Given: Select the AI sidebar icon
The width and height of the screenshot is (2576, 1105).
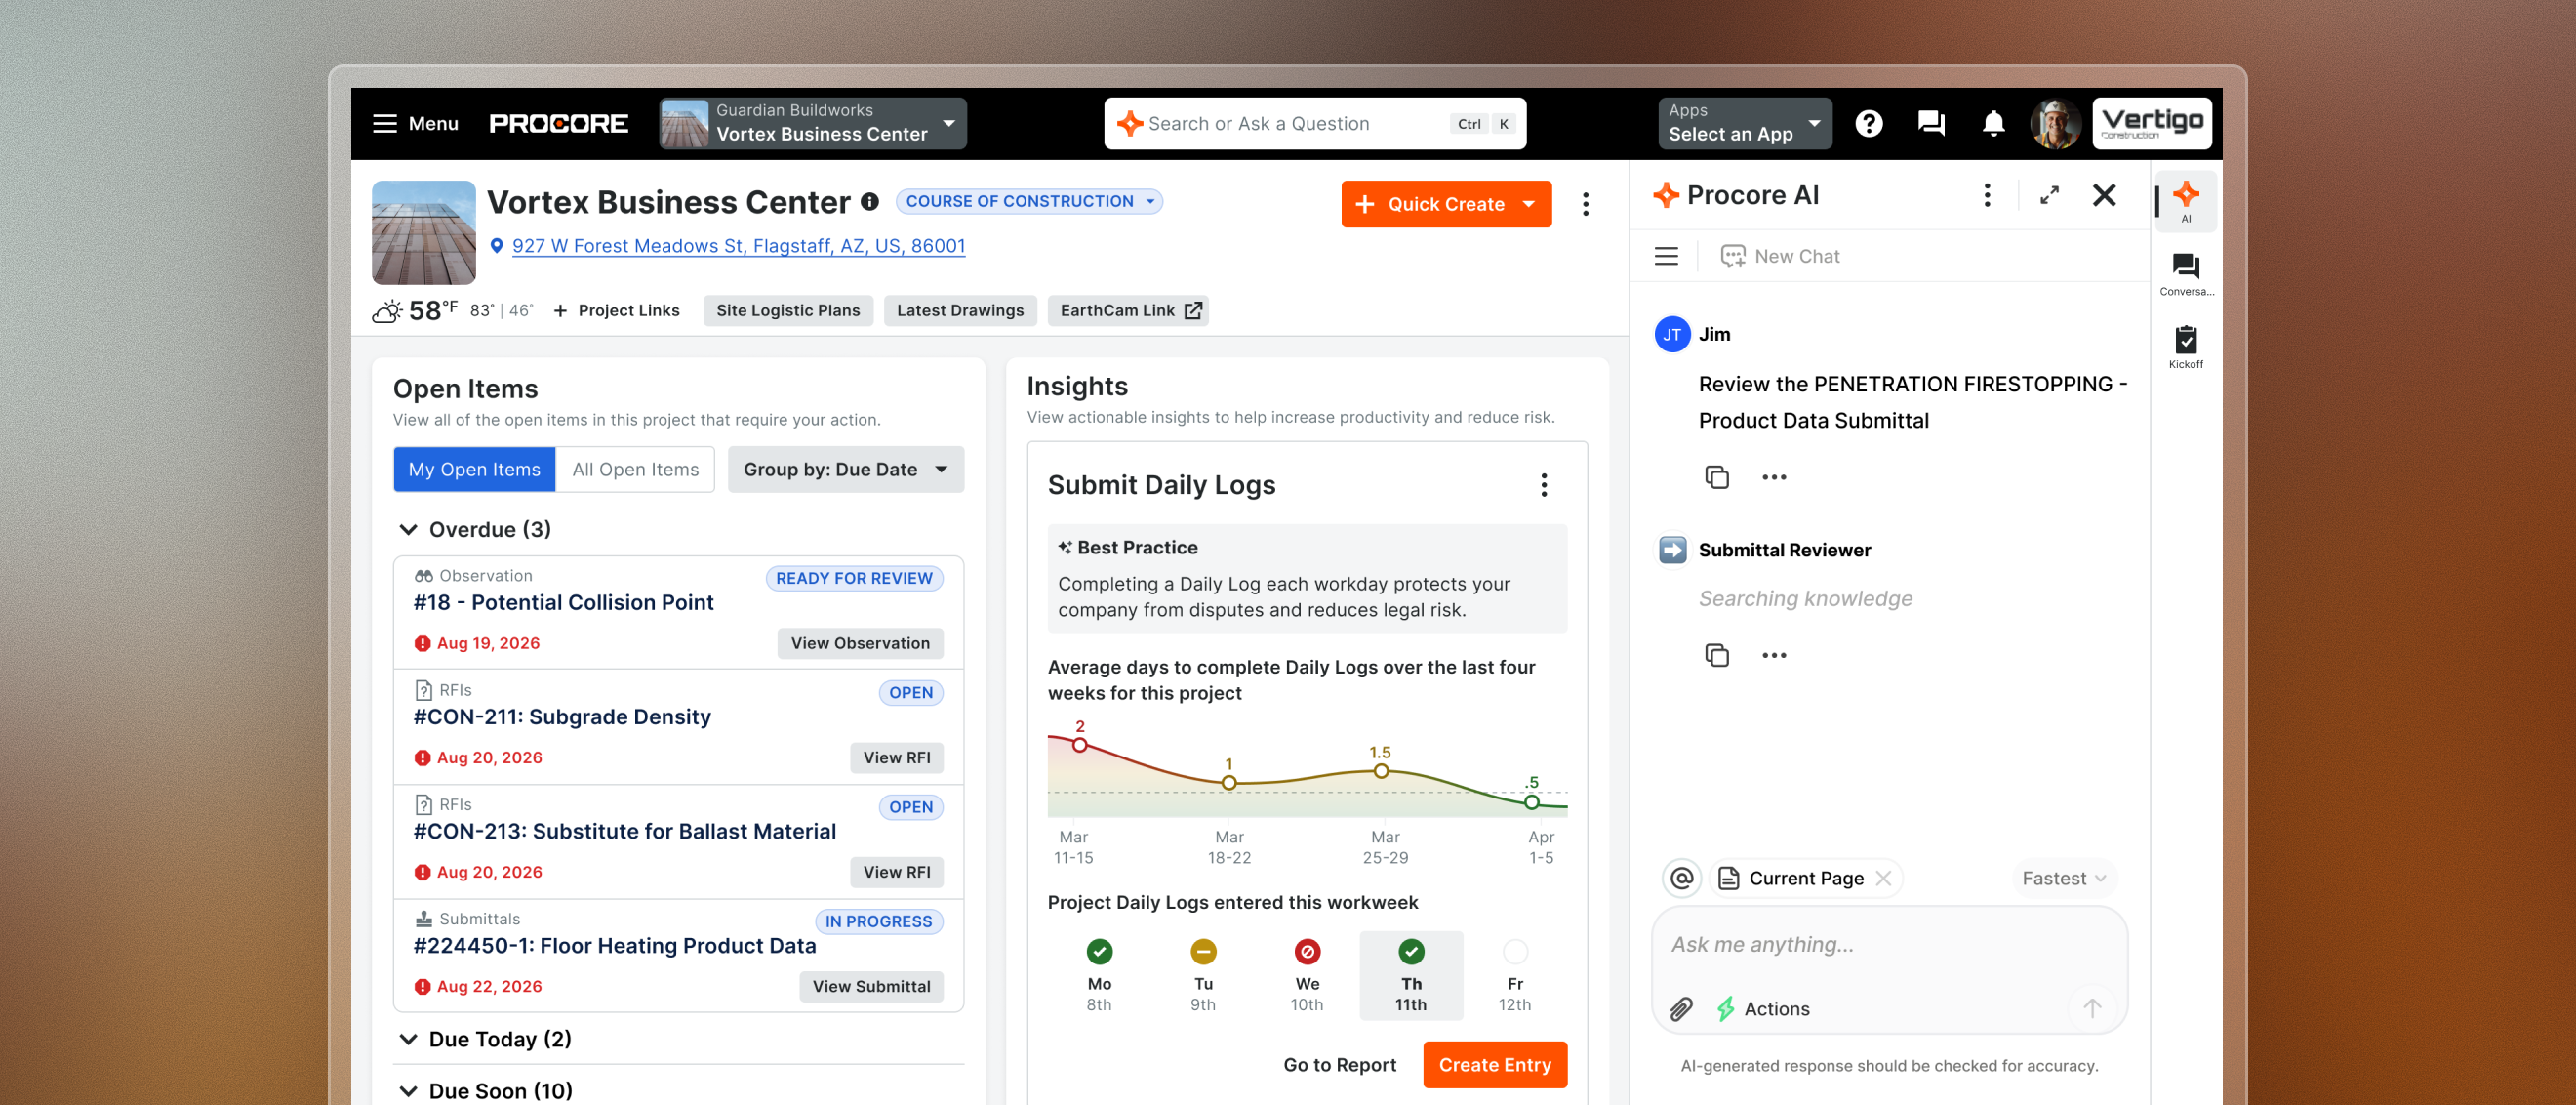Looking at the screenshot, I should (2185, 202).
